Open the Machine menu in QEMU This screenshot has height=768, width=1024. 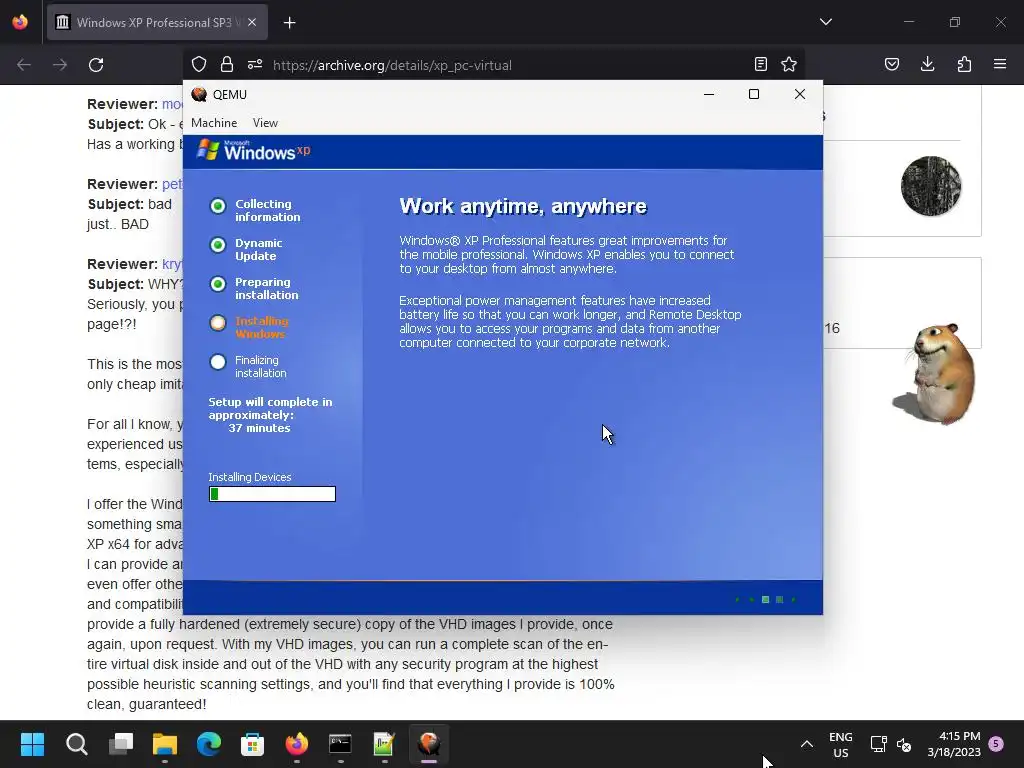[214, 123]
